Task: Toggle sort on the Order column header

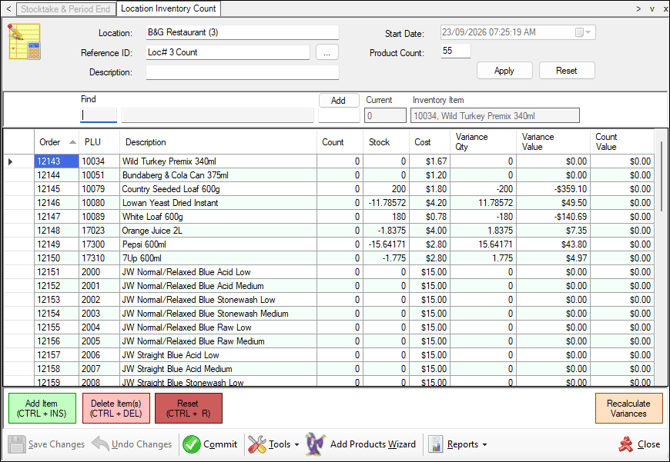Action: click(x=56, y=142)
